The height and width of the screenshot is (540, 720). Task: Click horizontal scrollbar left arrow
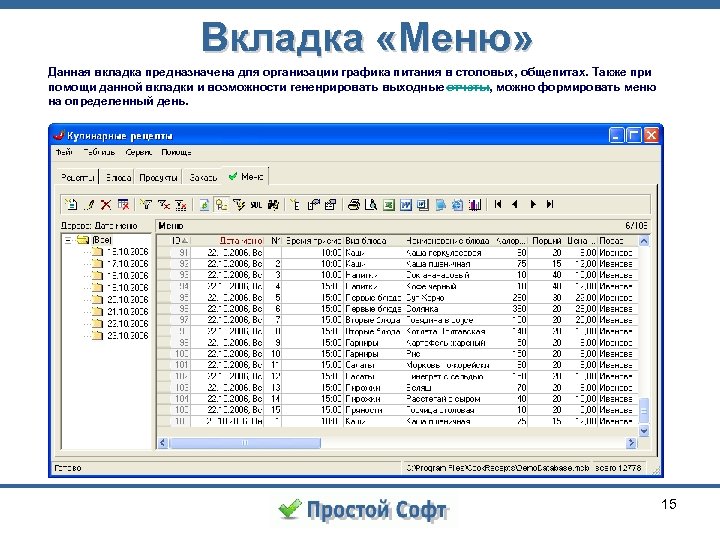click(x=163, y=443)
